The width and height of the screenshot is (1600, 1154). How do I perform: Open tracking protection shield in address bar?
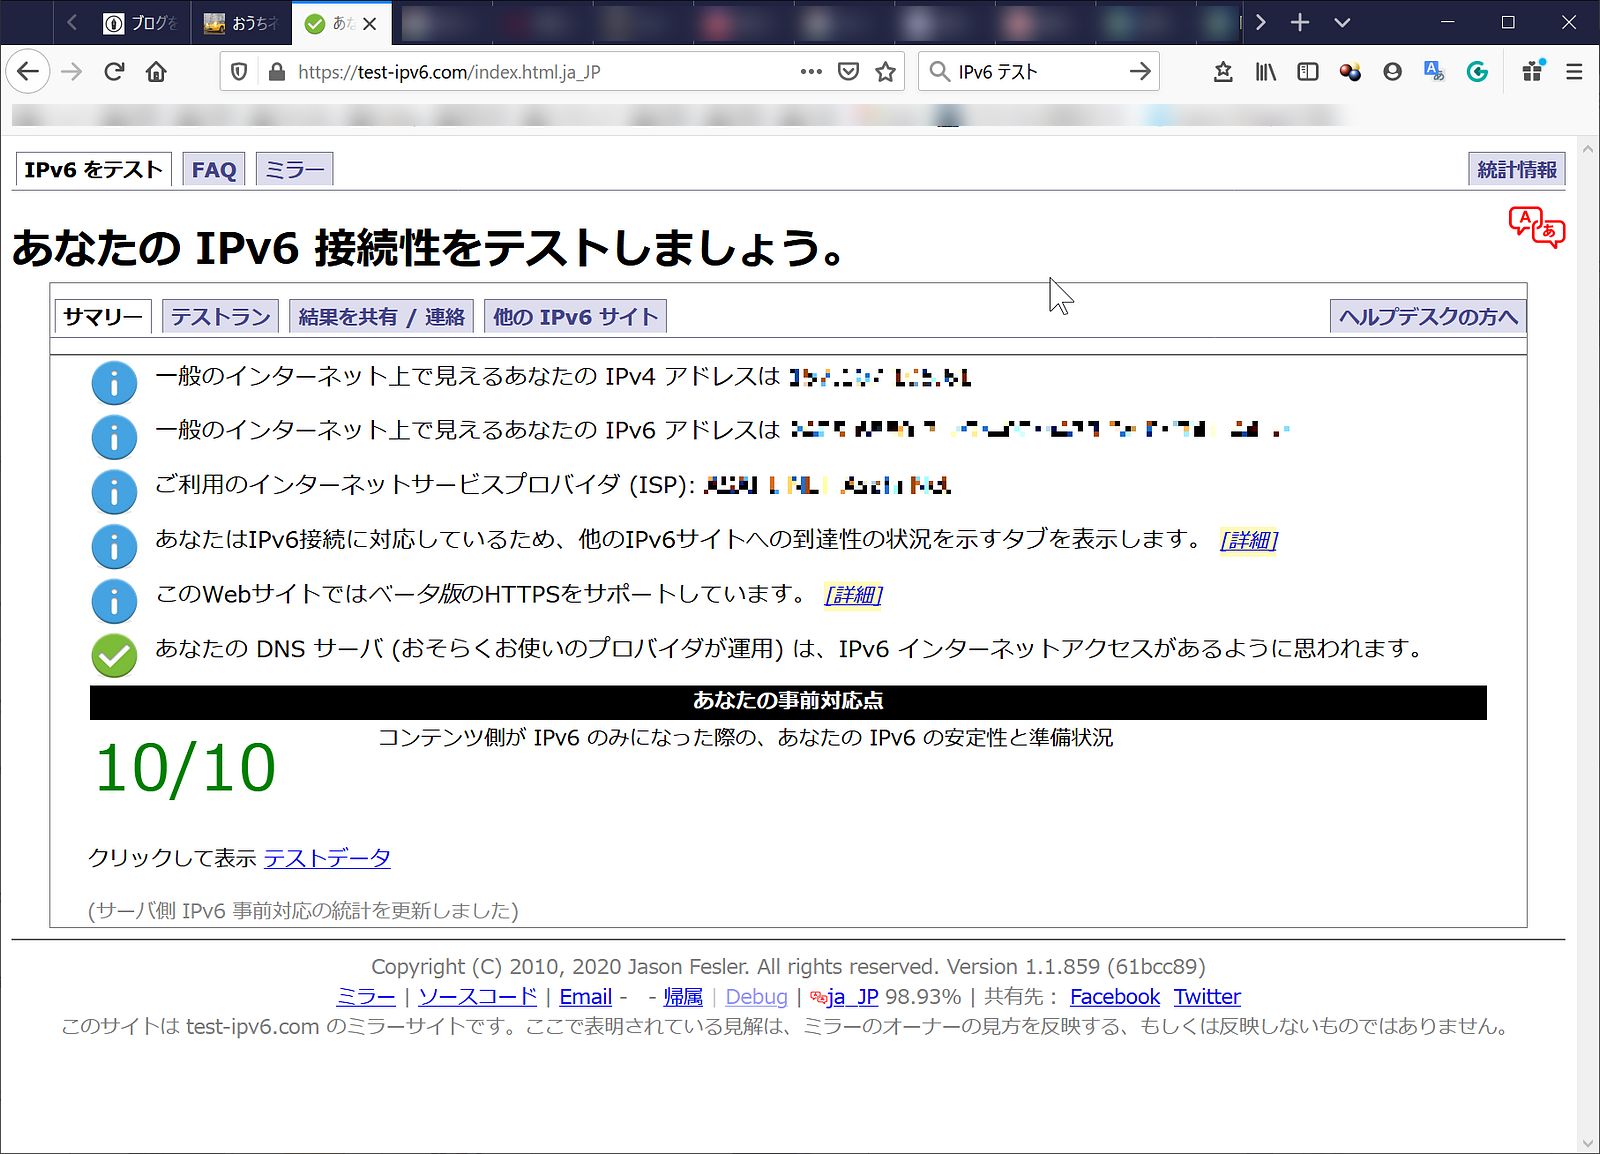pos(239,72)
